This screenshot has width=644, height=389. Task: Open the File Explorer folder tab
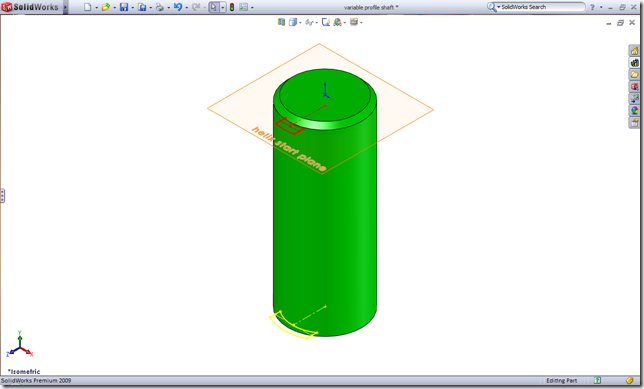(634, 74)
